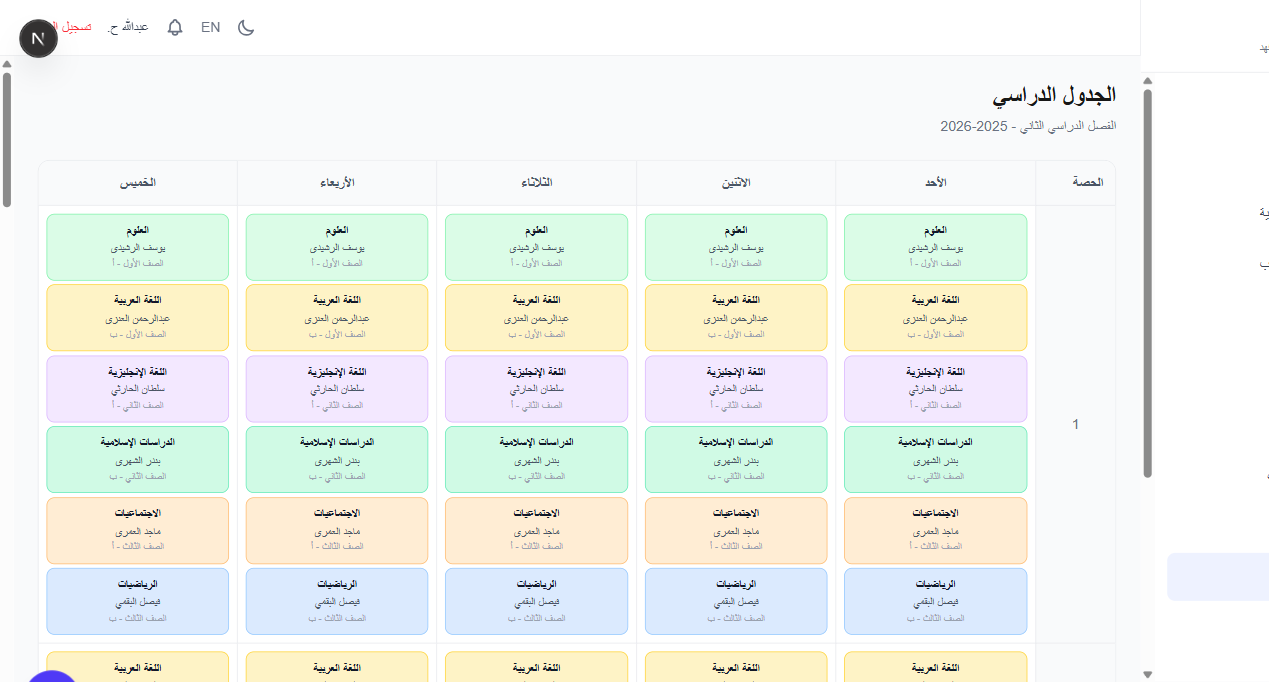Select the الأحد day column header

click(934, 182)
